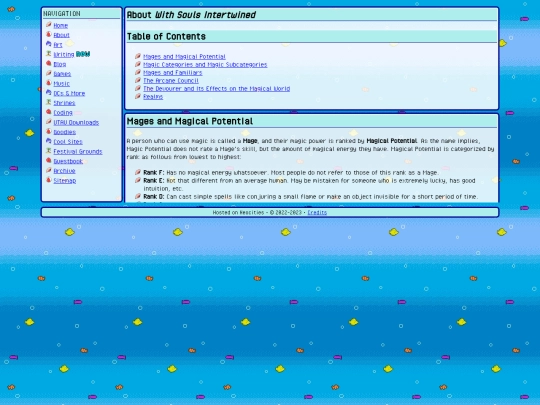
Task: Open the Credits link in footer
Action: click(317, 212)
